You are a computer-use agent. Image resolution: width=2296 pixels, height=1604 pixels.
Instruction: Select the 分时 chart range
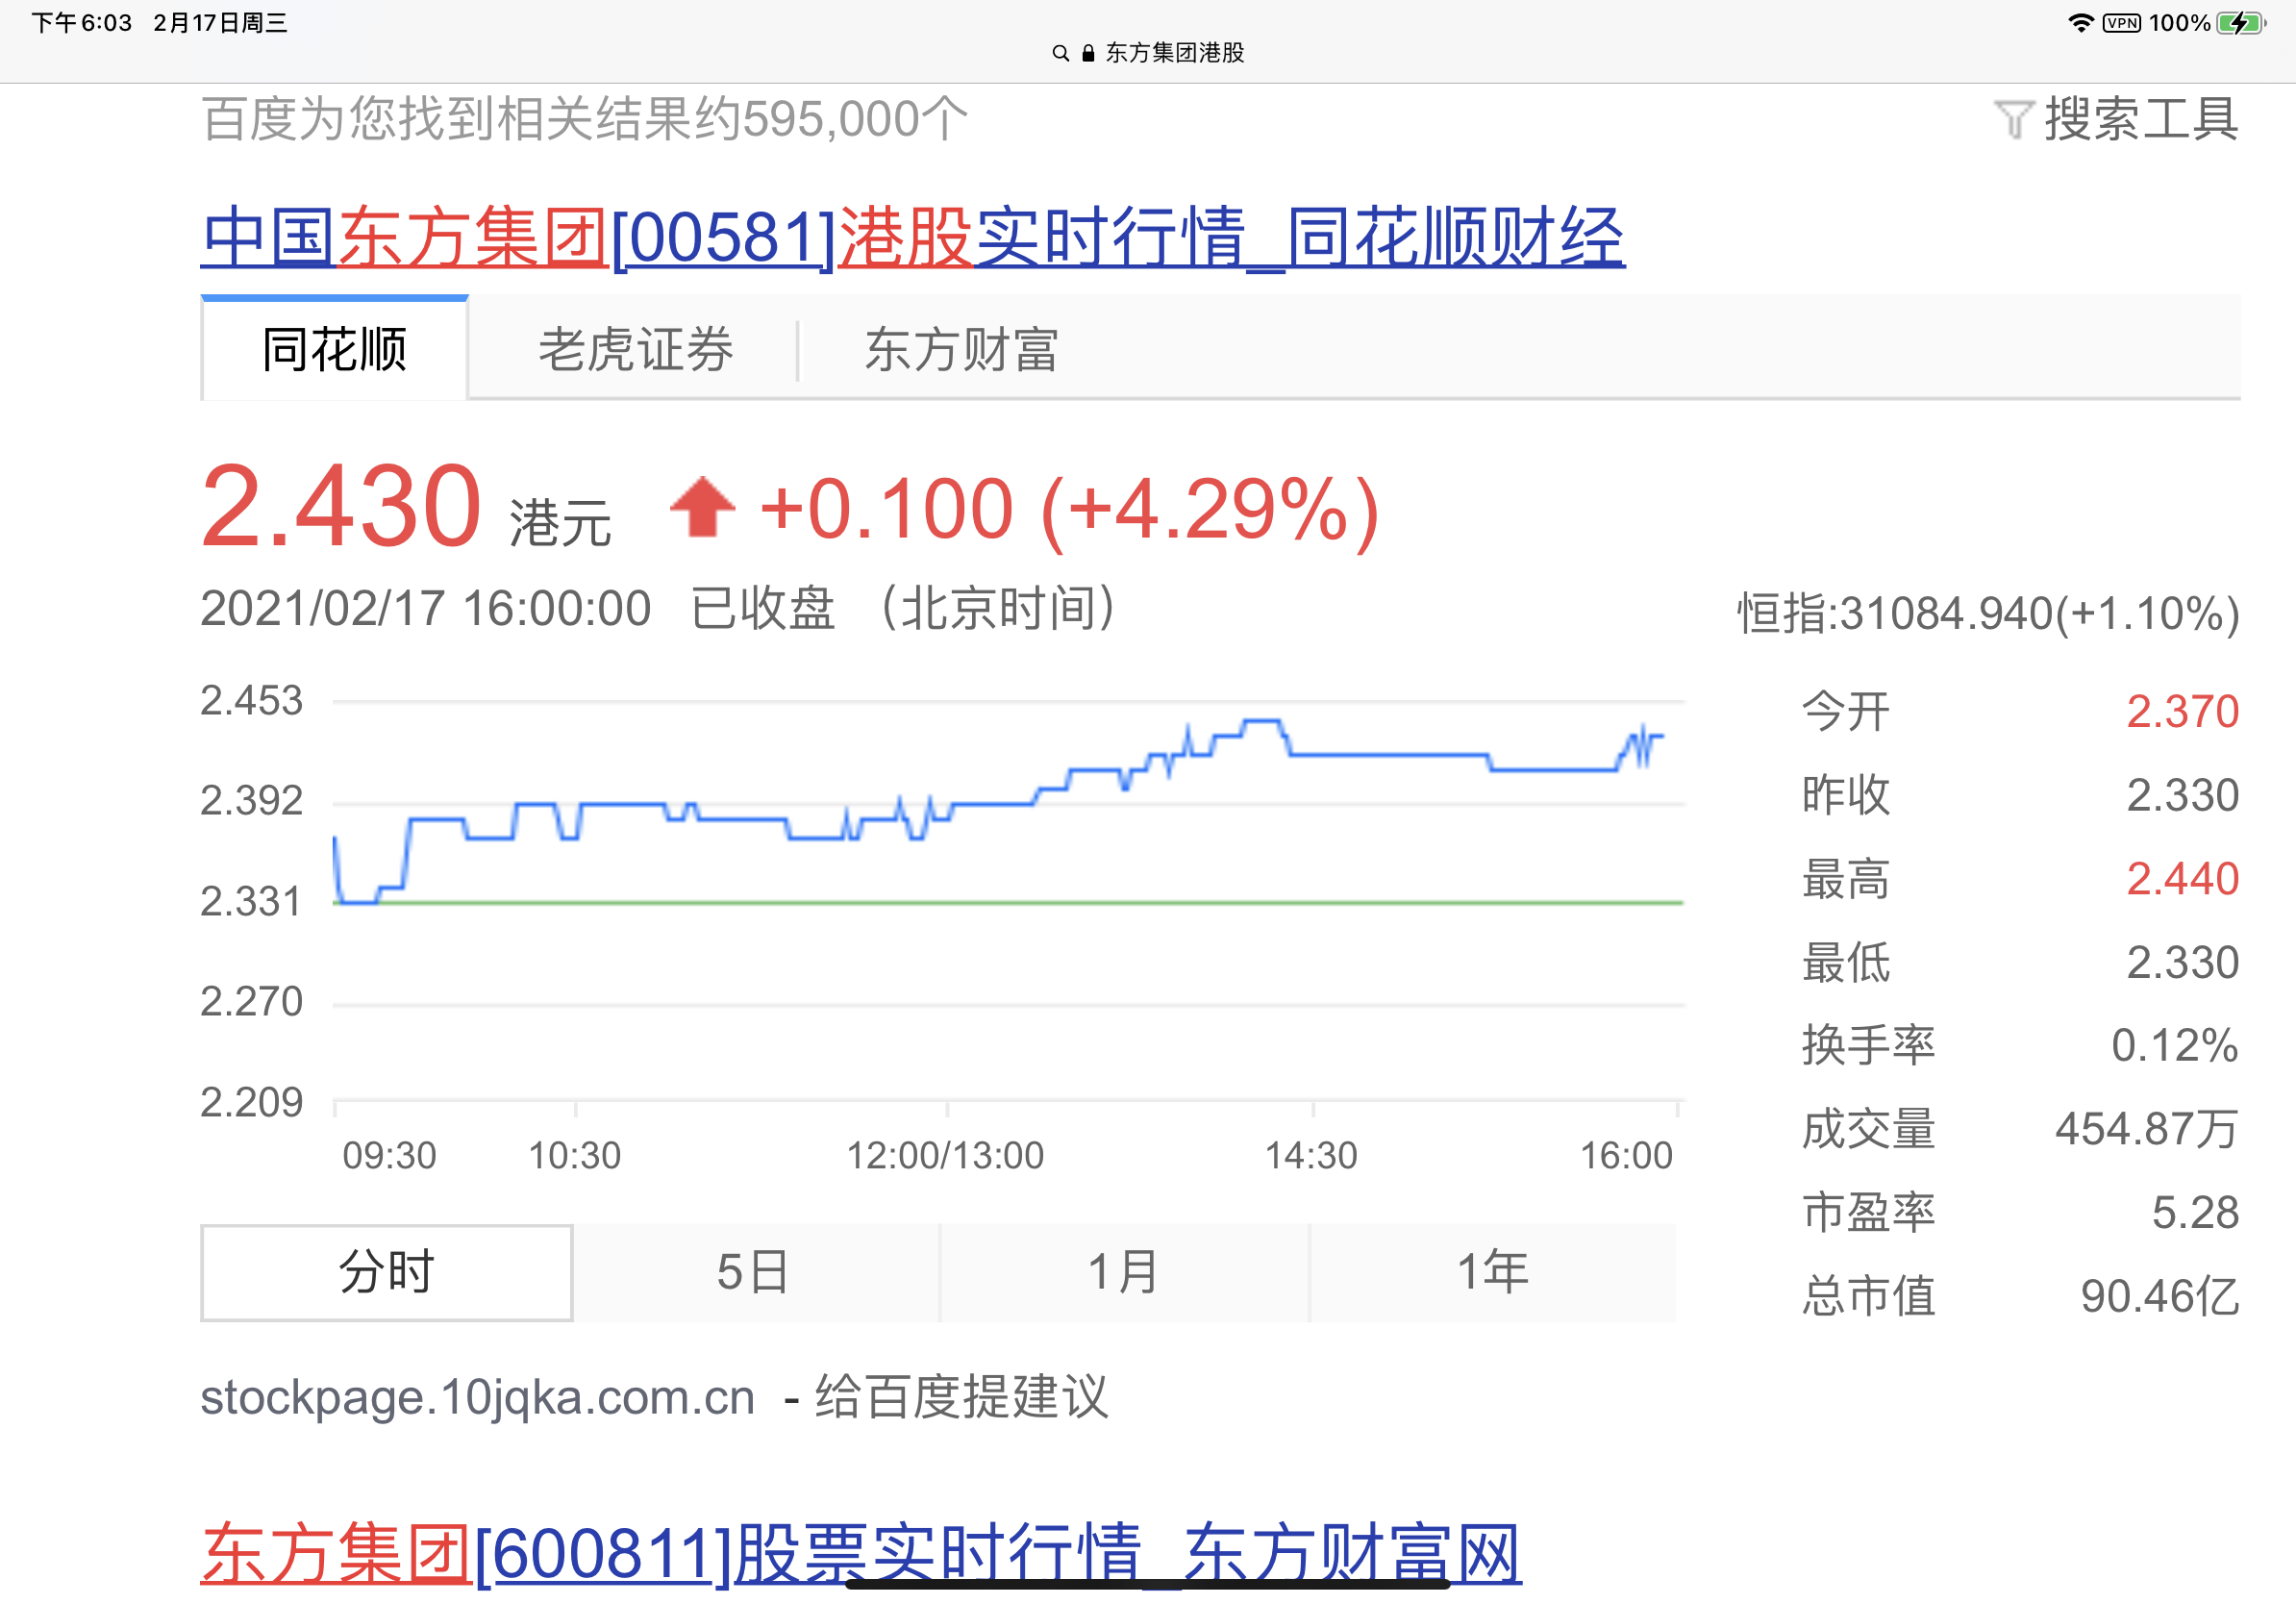point(387,1272)
